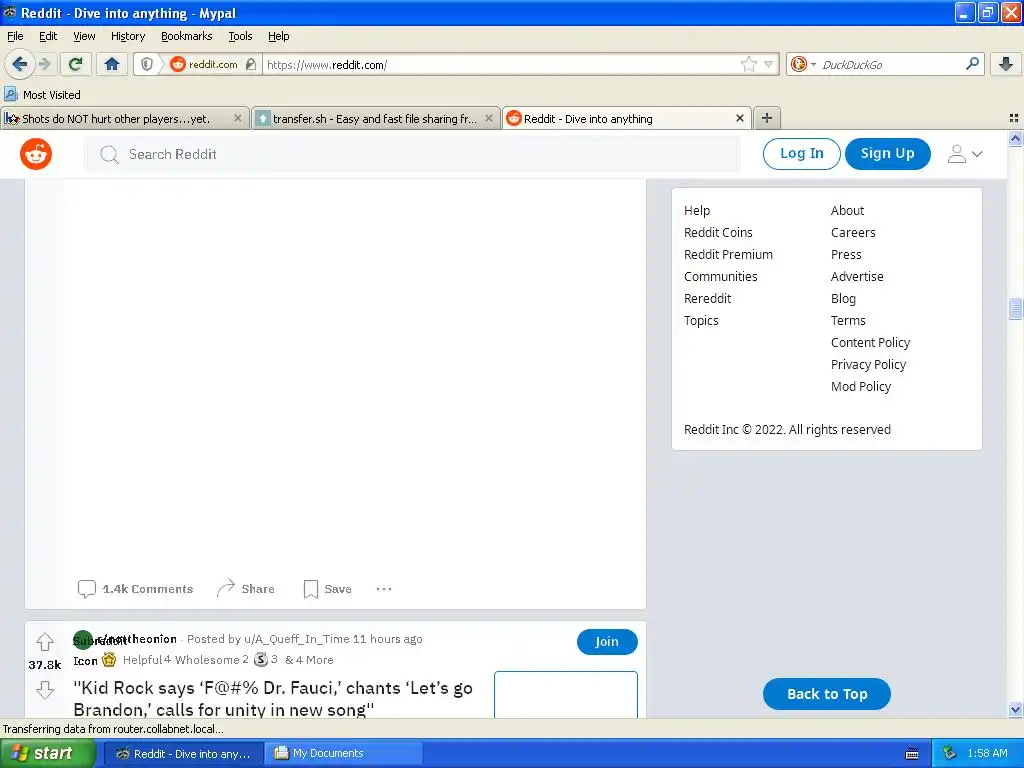Open the Windows start menu

48,753
